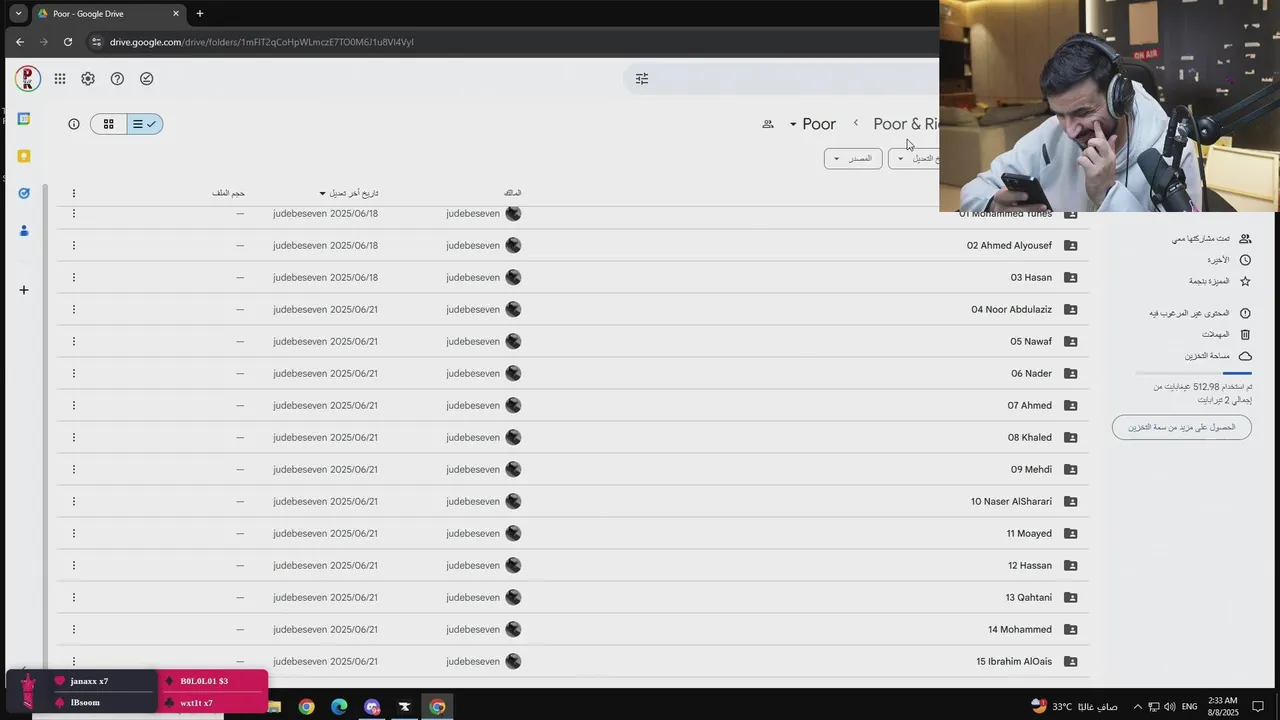Click owner avatar in 06 Nader row
The image size is (1280, 720).
[513, 373]
